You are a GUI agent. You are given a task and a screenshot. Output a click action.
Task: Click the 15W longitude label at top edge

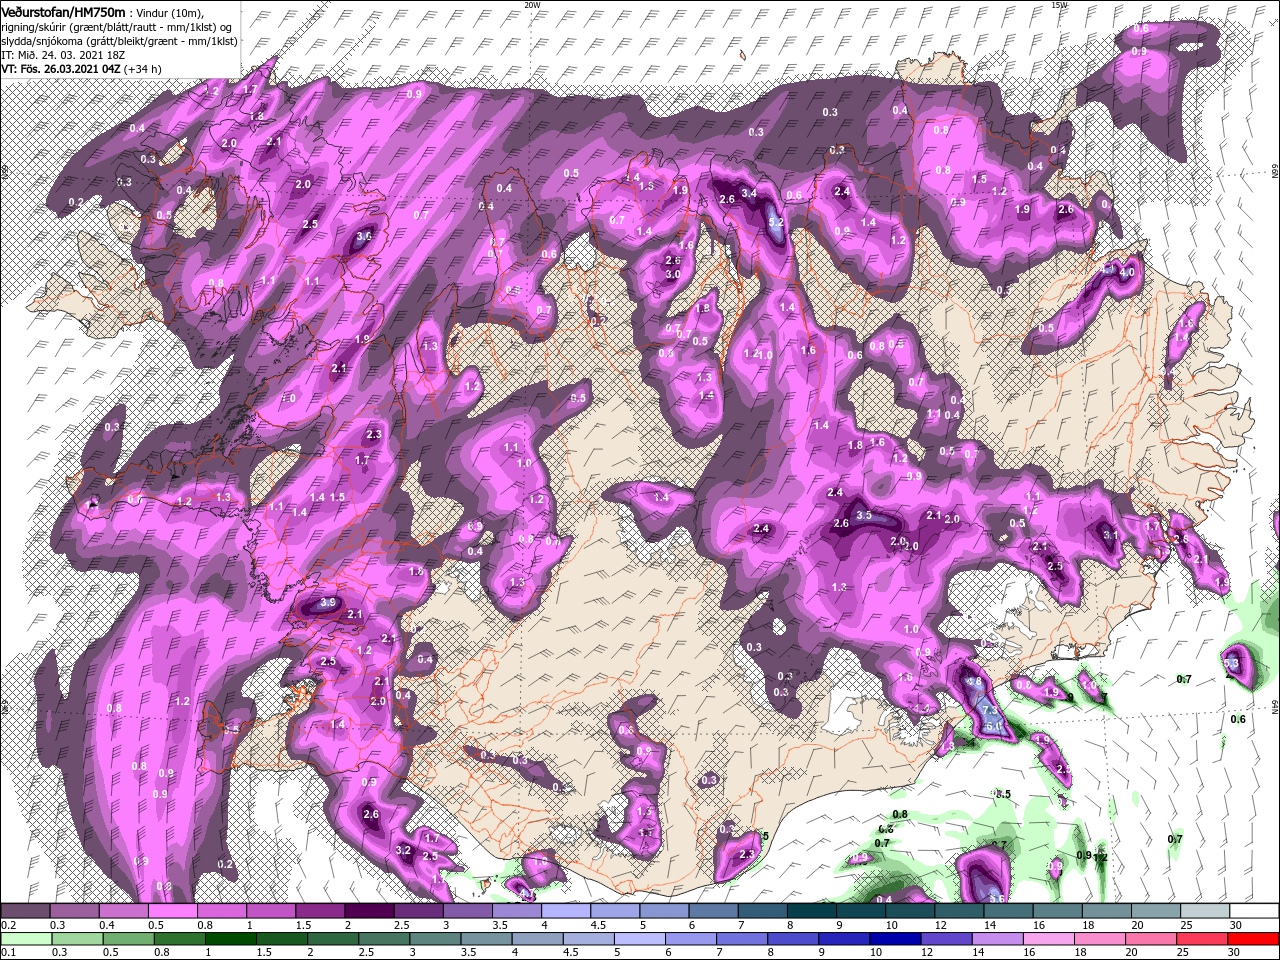[x=1059, y=5]
